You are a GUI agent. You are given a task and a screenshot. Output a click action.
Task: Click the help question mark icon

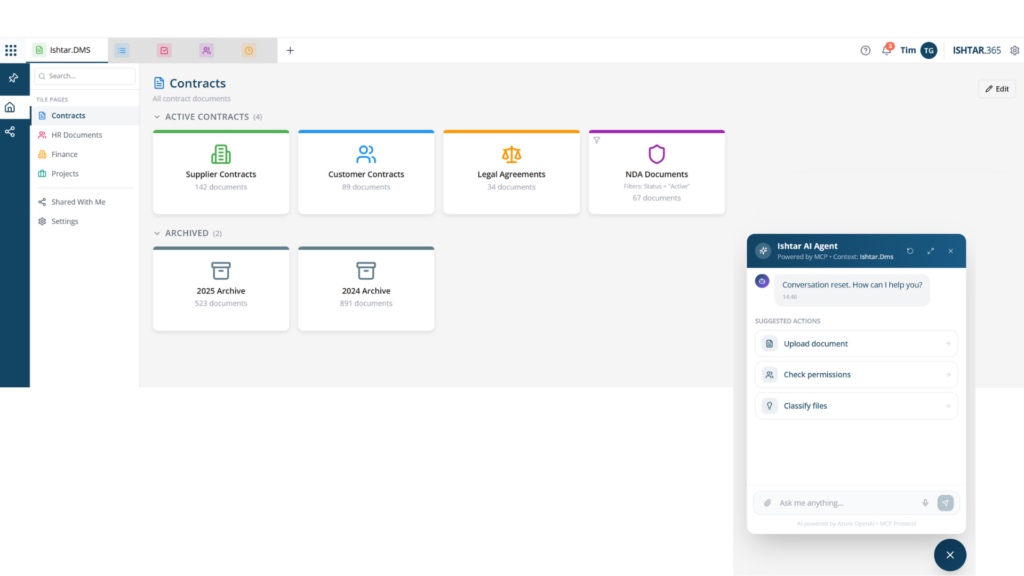pyautogui.click(x=865, y=50)
